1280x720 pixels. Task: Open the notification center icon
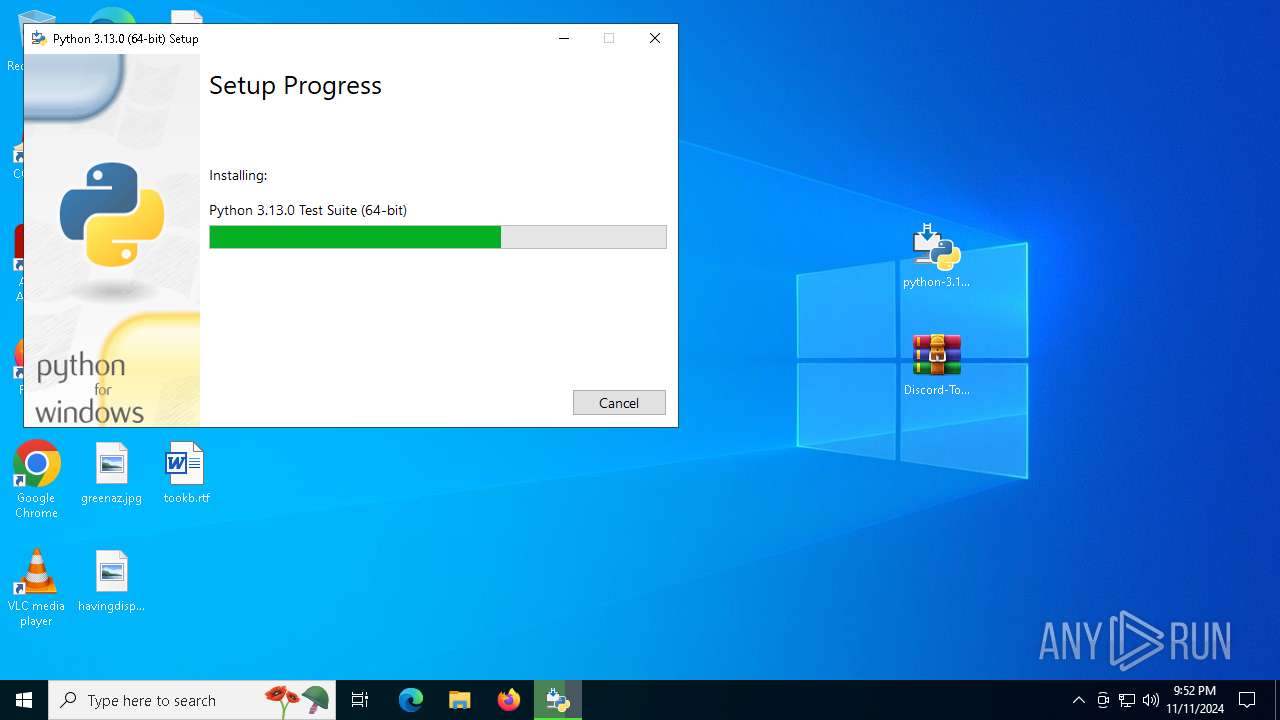(1247, 700)
